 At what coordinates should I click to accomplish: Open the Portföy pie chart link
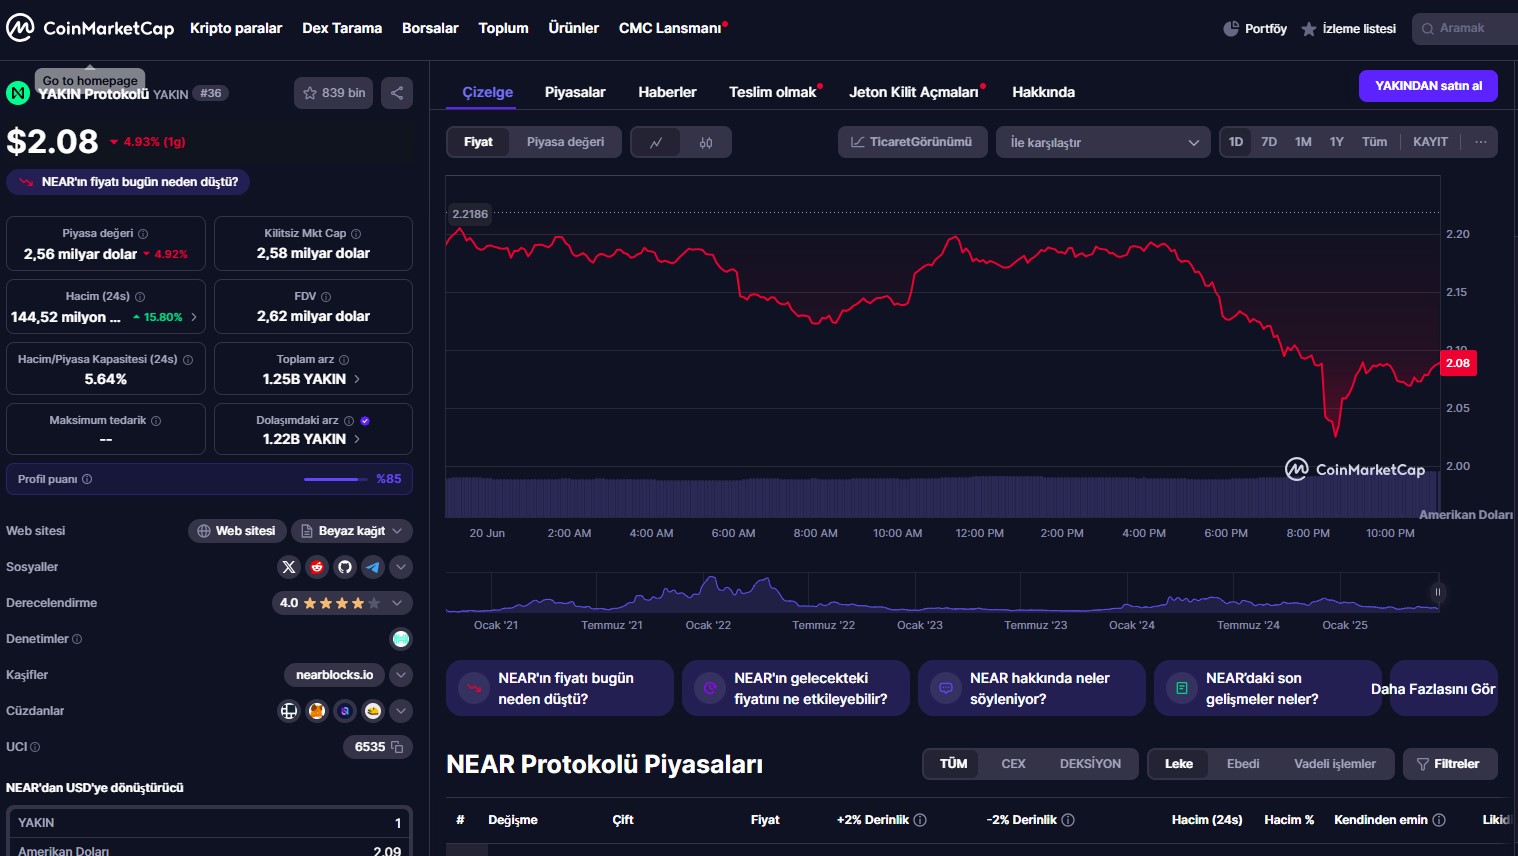pos(1255,29)
